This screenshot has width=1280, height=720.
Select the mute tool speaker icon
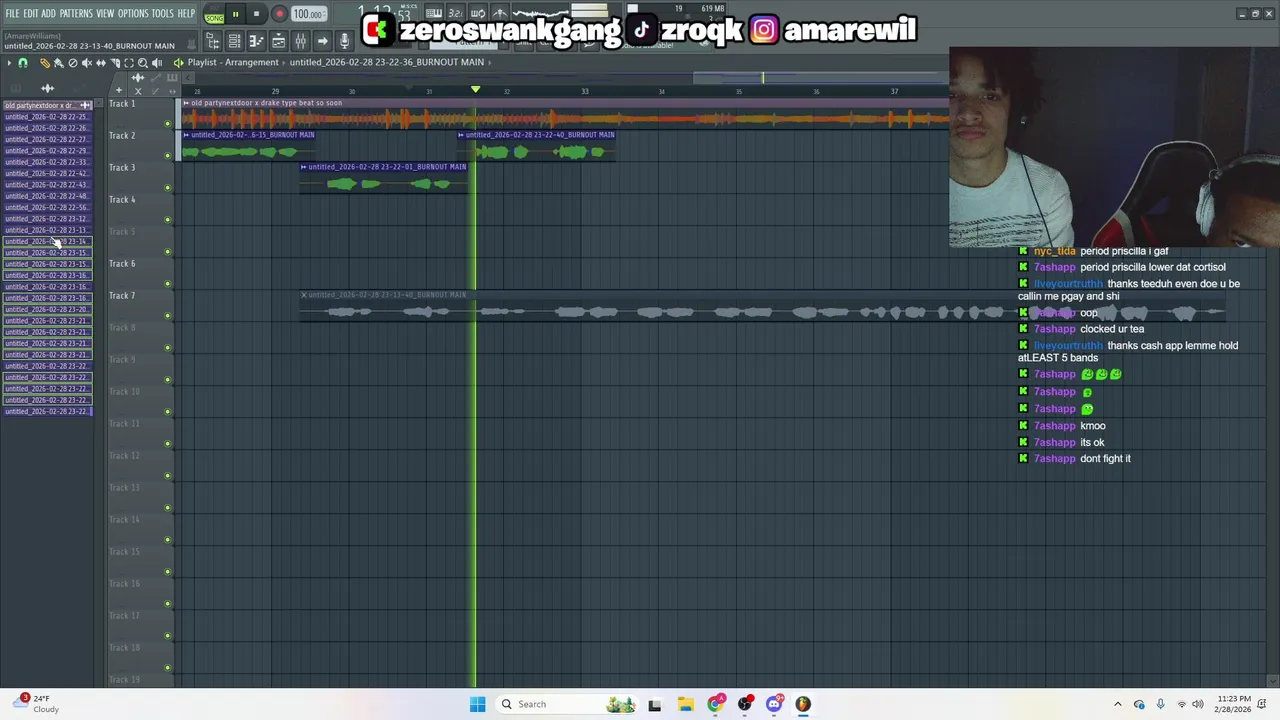[87, 62]
